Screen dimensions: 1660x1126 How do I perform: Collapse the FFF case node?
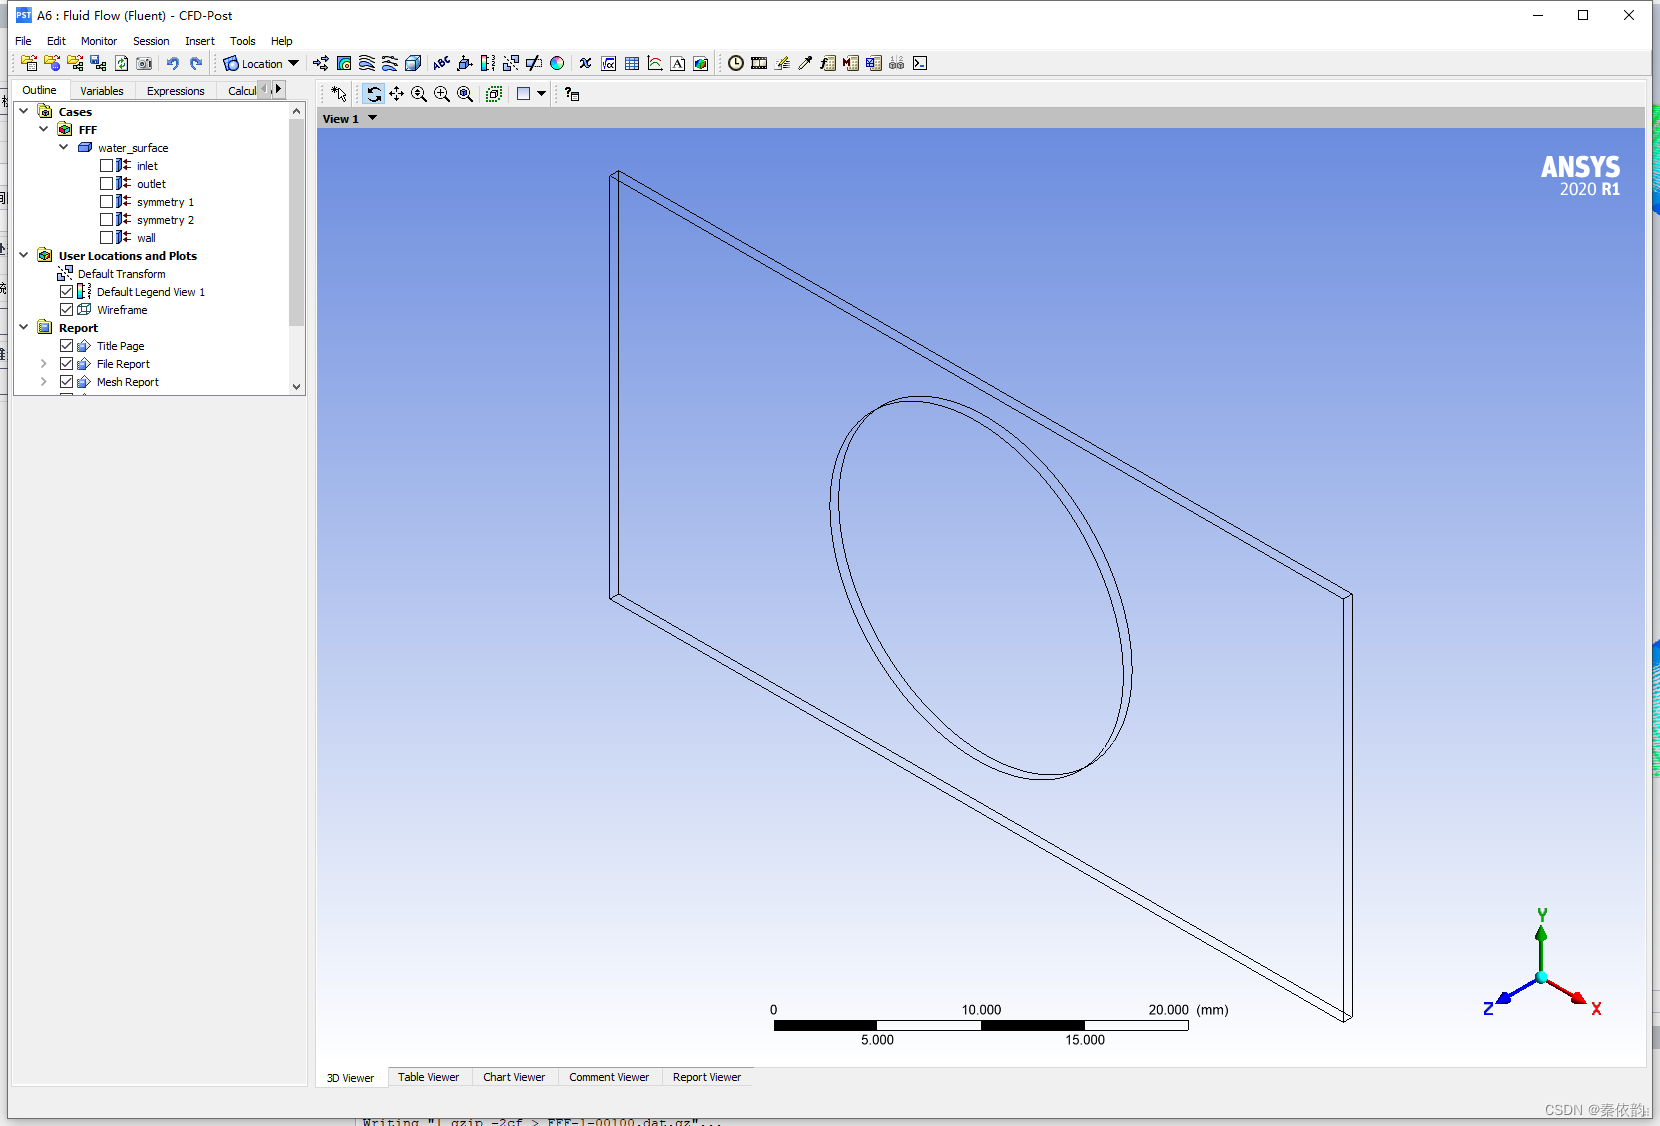[x=44, y=129]
